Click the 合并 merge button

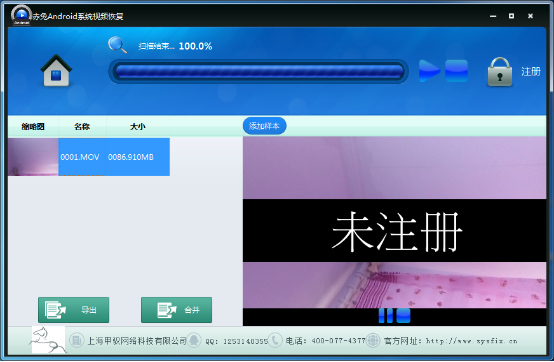point(177,310)
